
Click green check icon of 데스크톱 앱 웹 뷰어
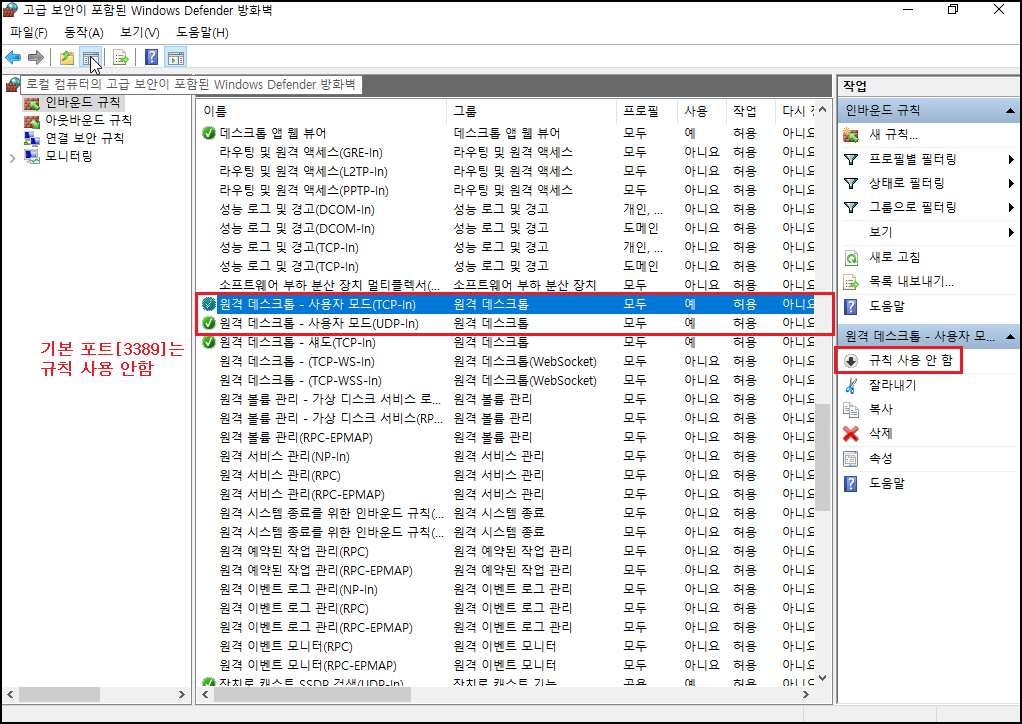pos(209,133)
